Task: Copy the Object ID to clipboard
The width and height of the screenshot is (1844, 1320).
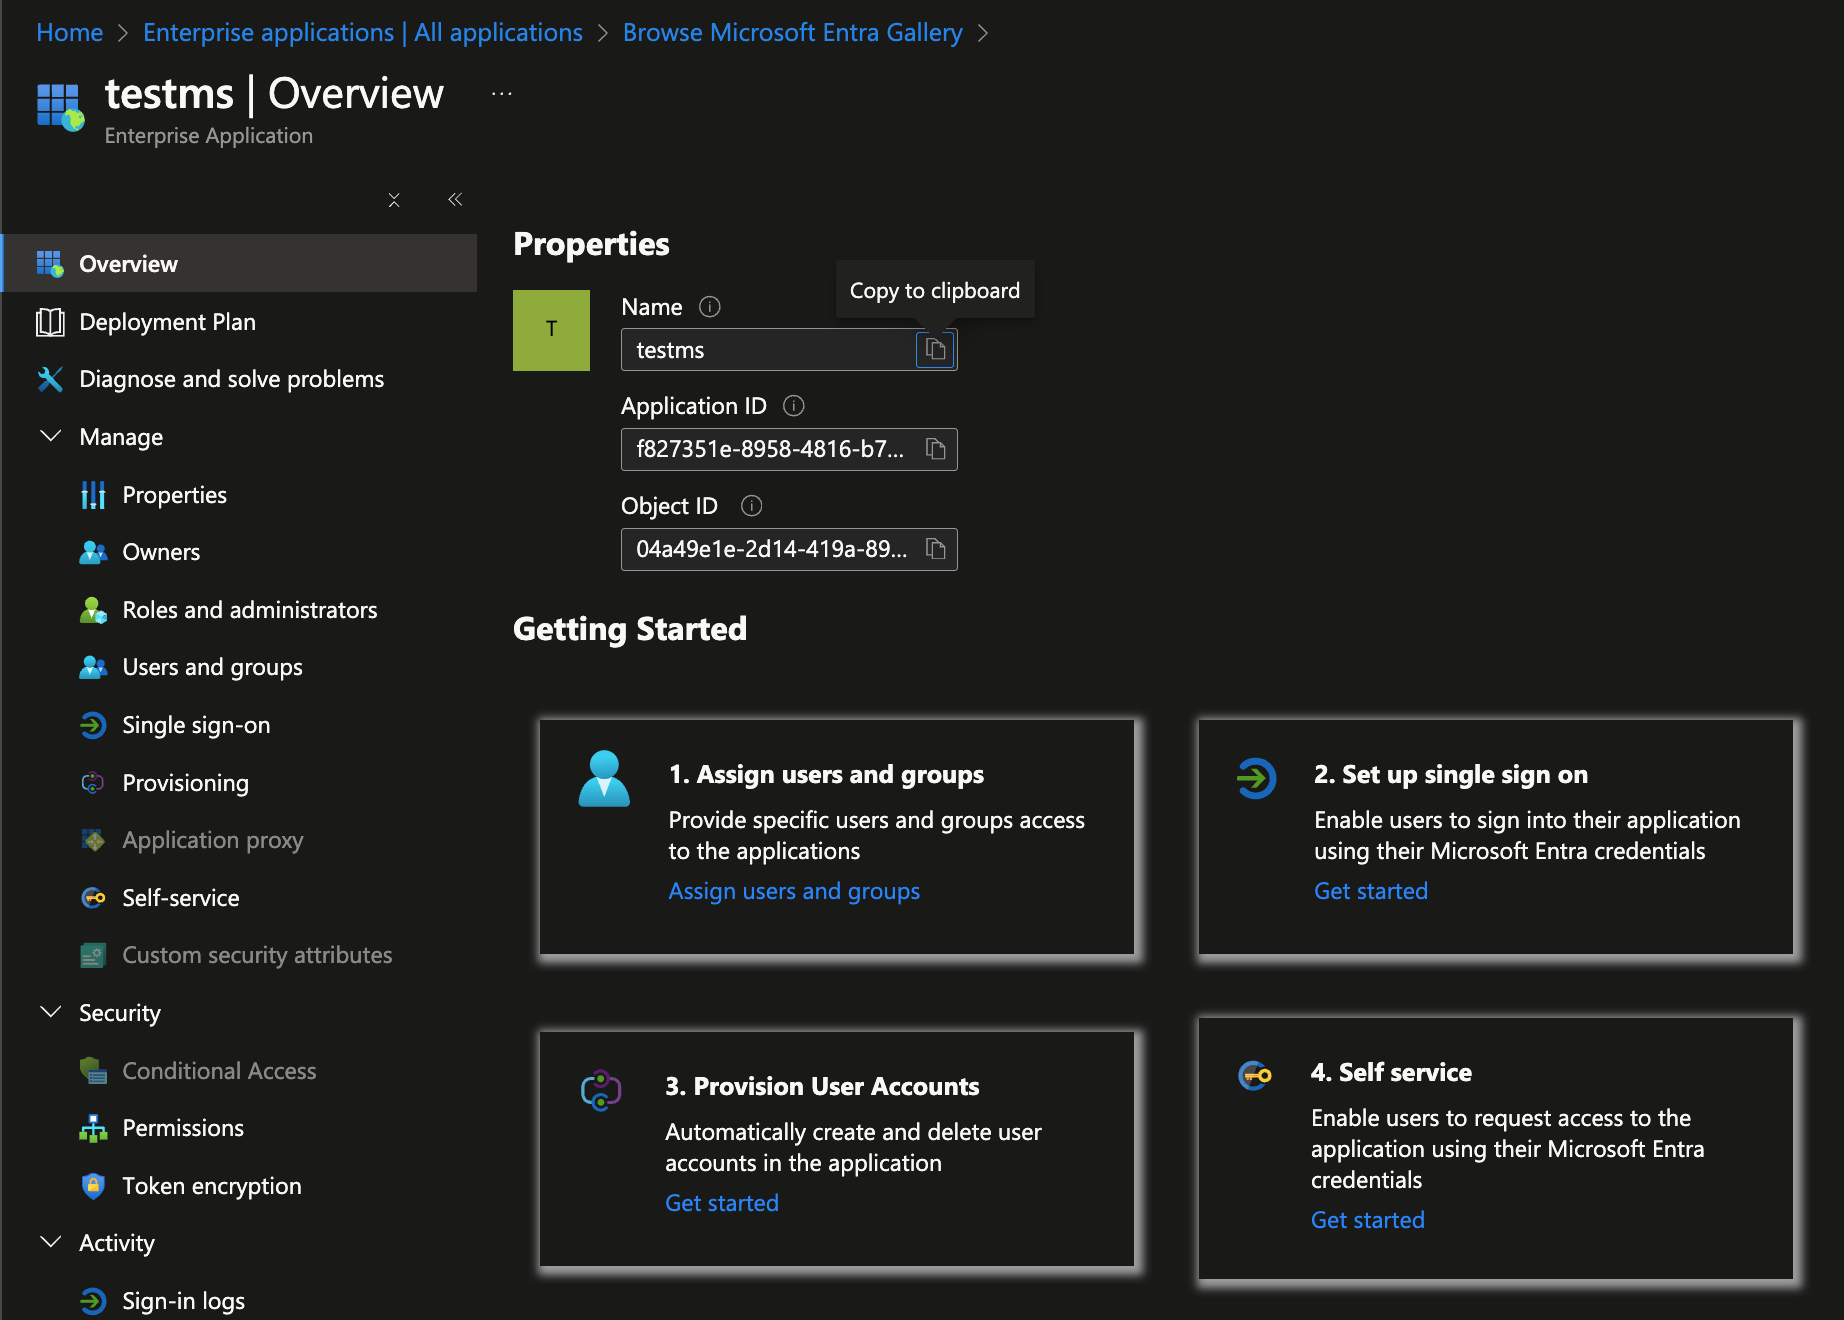Action: pos(935,549)
